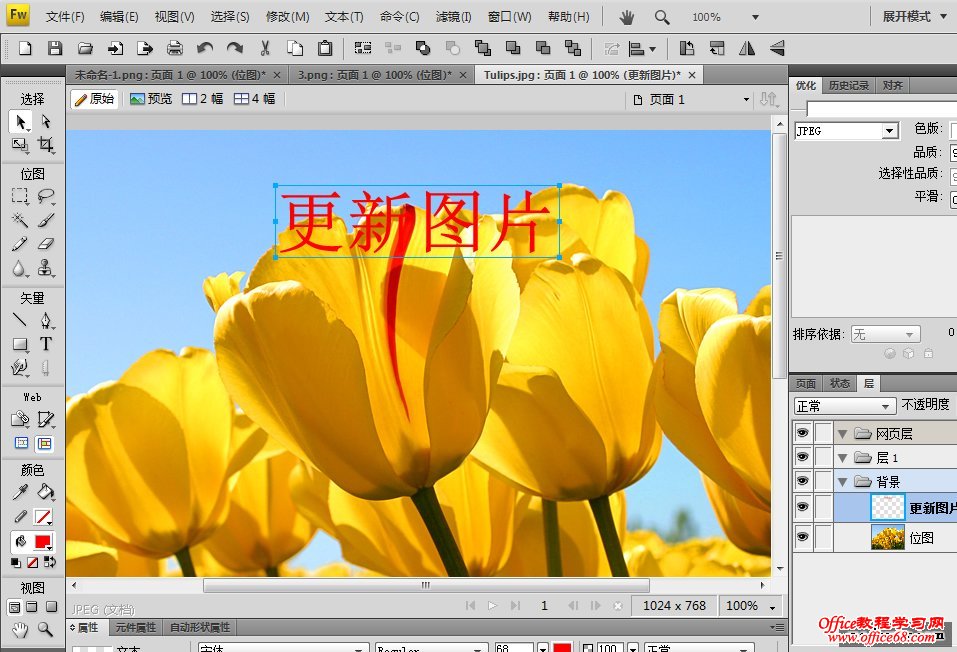The width and height of the screenshot is (957, 652).
Task: Toggle visibility of 网页层 layer
Action: click(x=802, y=433)
